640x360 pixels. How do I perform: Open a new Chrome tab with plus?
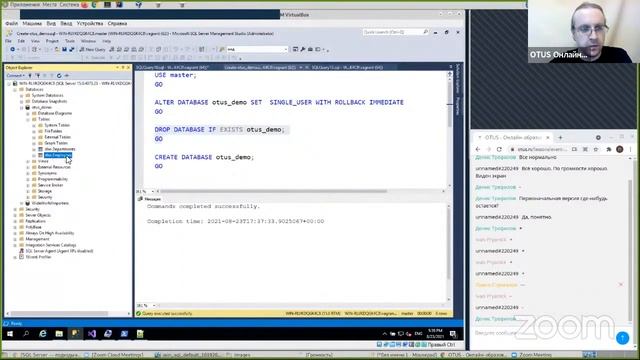click(x=560, y=138)
